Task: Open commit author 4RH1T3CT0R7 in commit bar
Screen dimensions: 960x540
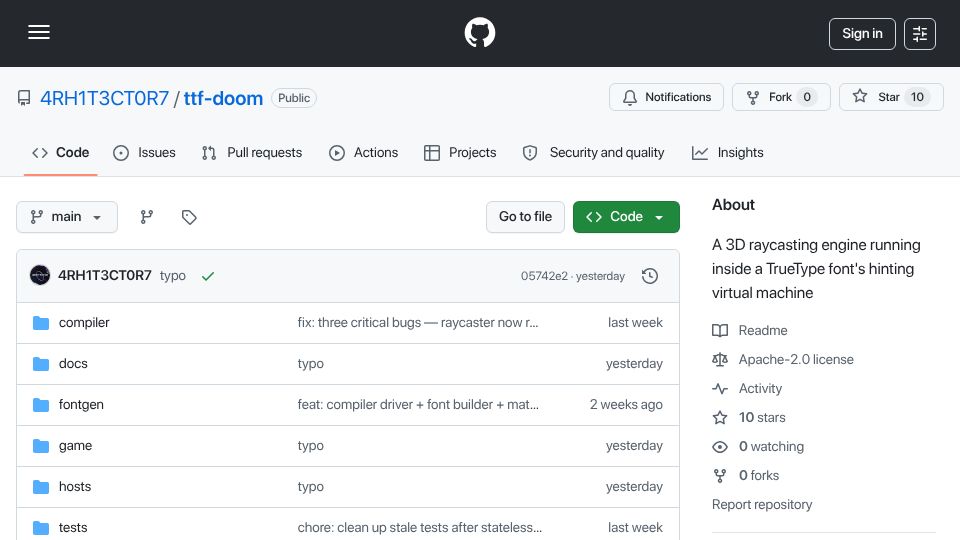Action: coord(105,276)
